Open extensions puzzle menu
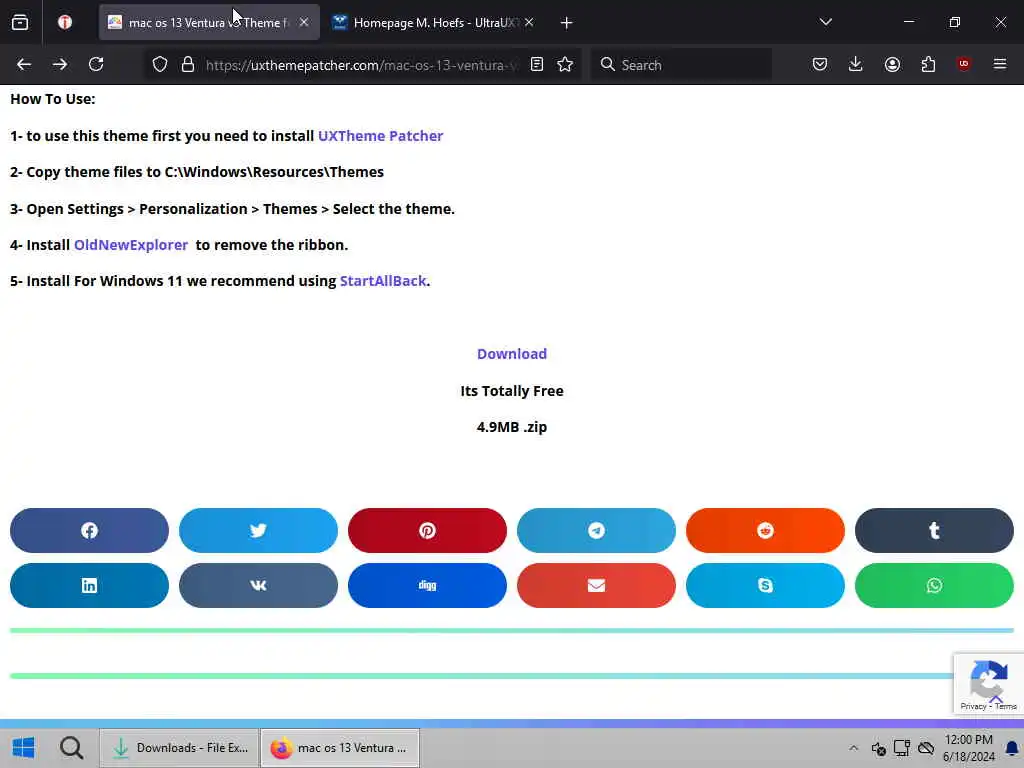 [x=928, y=64]
